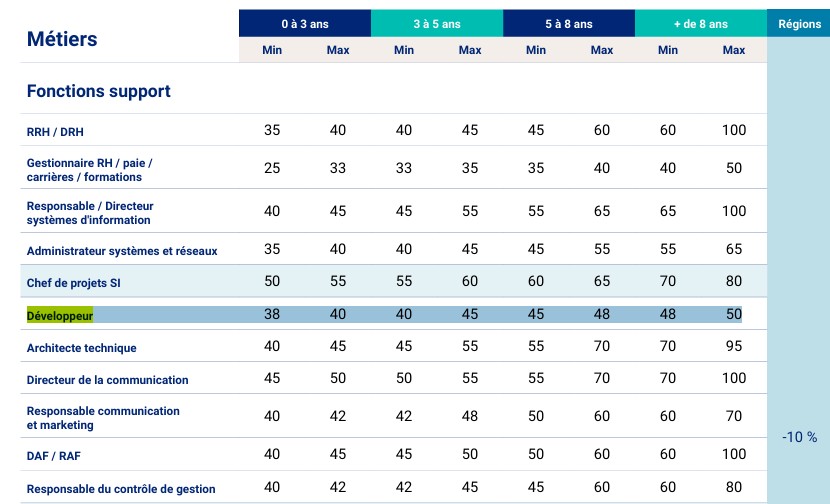Viewport: 830px width, 504px height.
Task: Select 'Responsable / Directeur systèmes d'information' label
Action: pos(90,212)
